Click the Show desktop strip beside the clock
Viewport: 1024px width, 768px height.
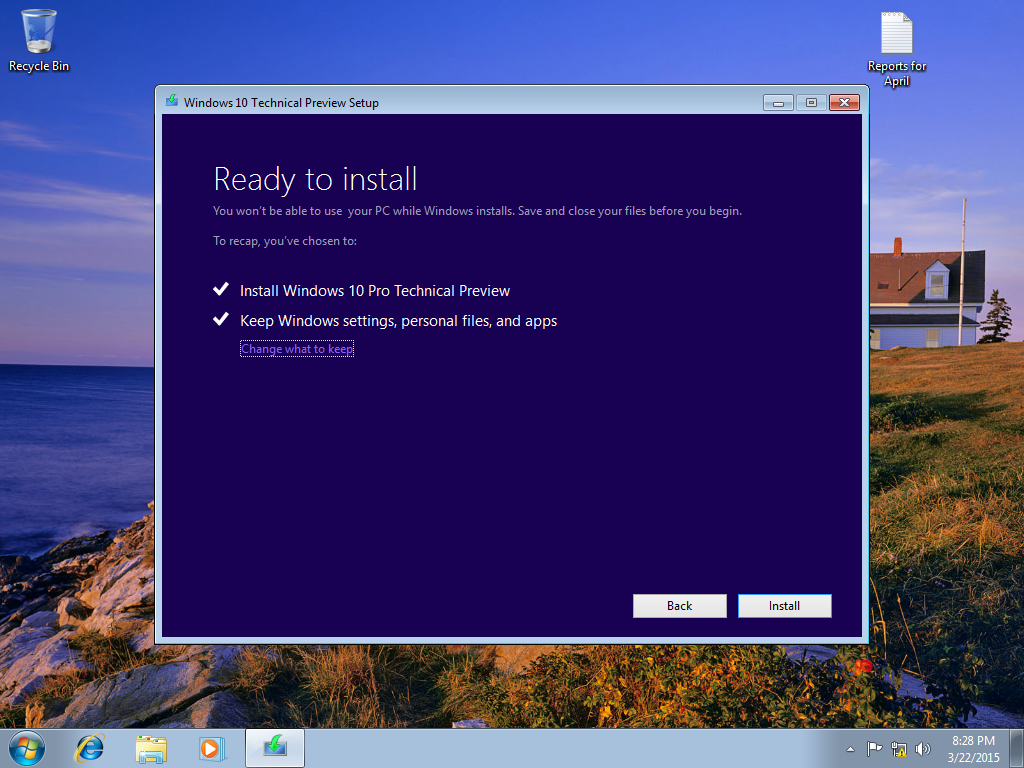click(x=1017, y=748)
